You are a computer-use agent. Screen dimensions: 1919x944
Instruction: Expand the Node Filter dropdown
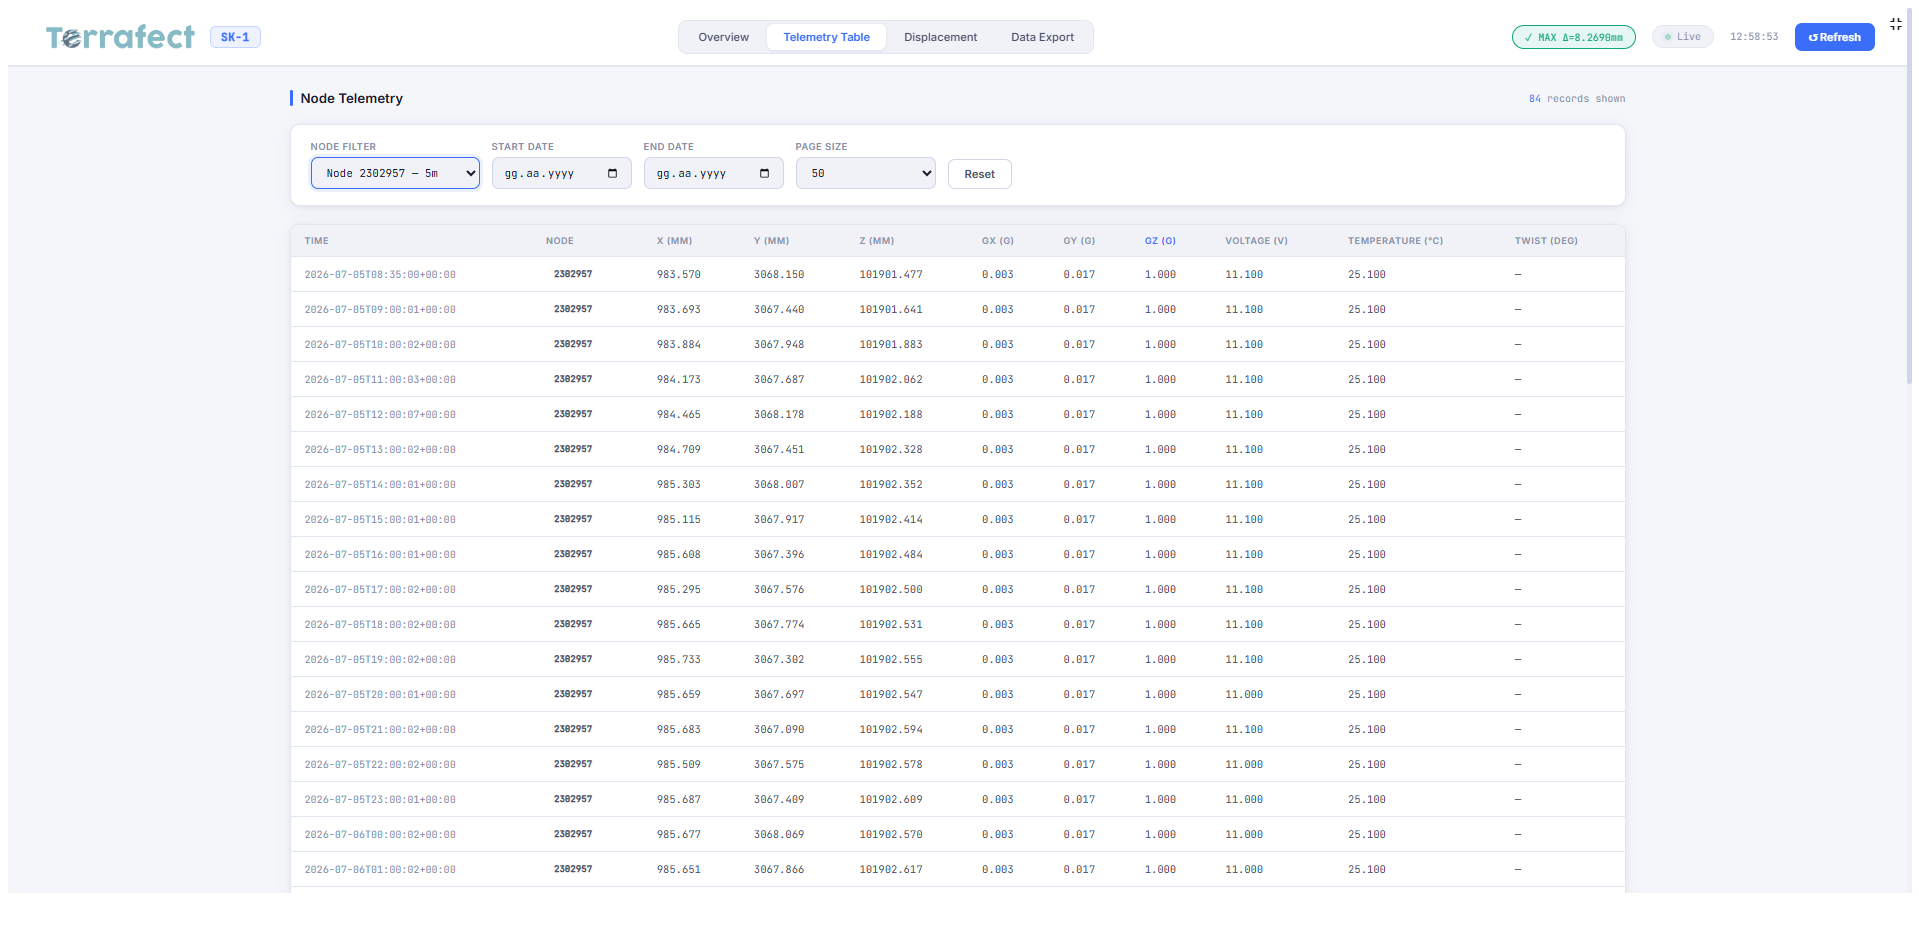395,173
